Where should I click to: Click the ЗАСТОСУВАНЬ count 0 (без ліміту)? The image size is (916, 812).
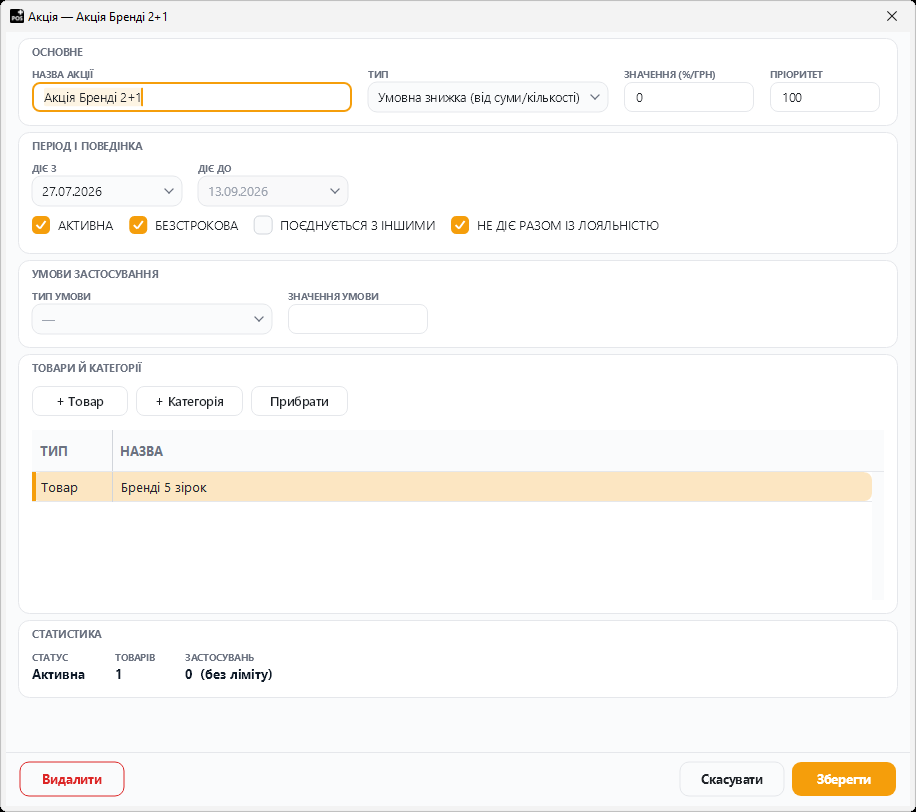(228, 675)
